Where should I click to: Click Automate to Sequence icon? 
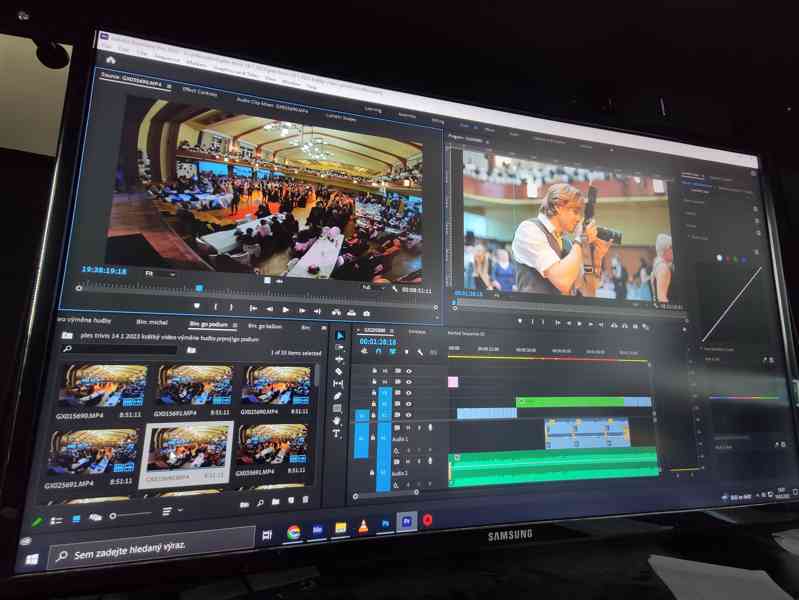pyautogui.click(x=245, y=504)
